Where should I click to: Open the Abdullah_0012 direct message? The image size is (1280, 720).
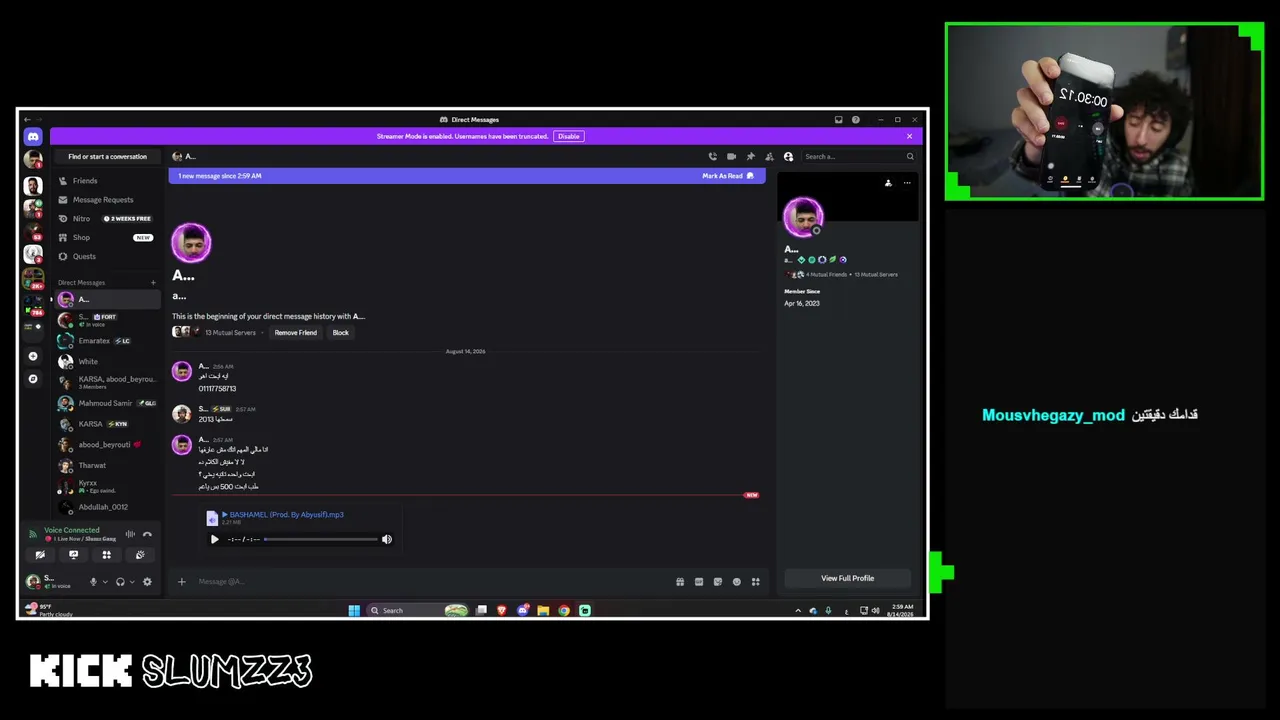(107, 507)
